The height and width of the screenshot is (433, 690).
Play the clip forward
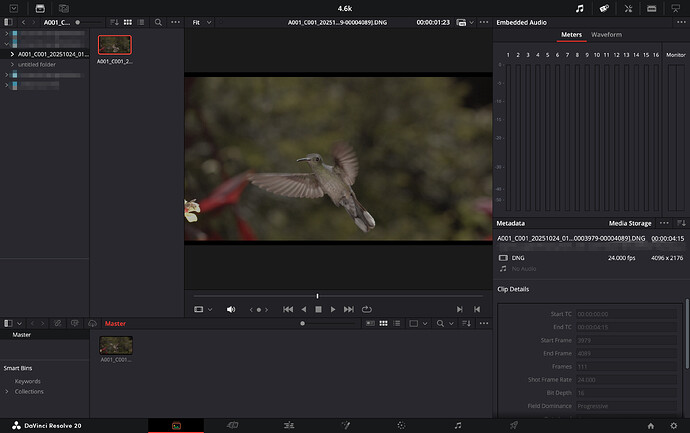click(333, 309)
